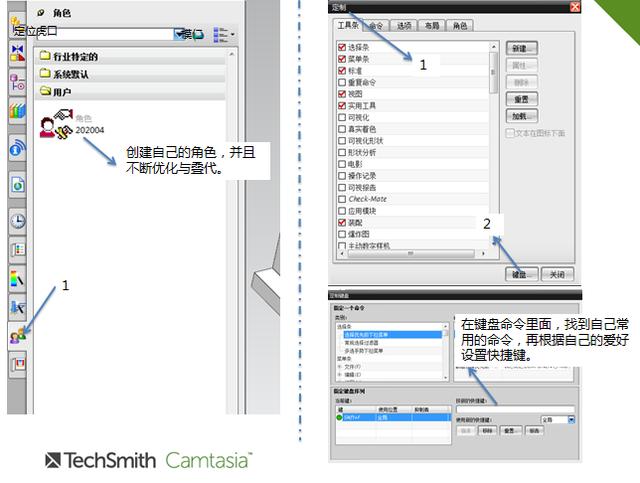
Task: Open the shortcut scope dropdown in keyboard dialog
Action: (571, 419)
